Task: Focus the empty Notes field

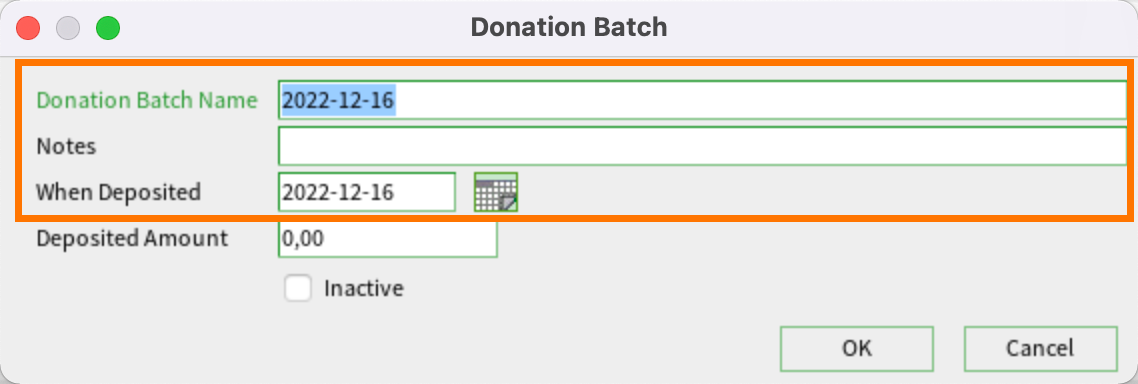Action: (x=703, y=146)
